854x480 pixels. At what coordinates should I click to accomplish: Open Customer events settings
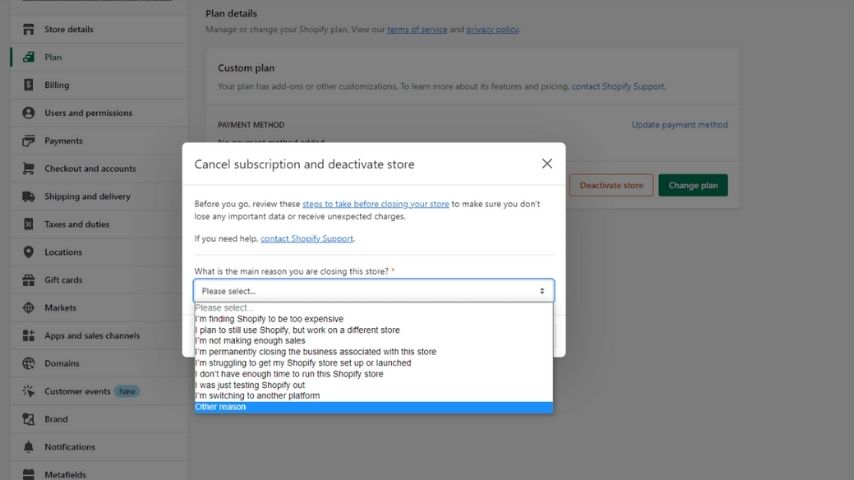click(x=100, y=391)
